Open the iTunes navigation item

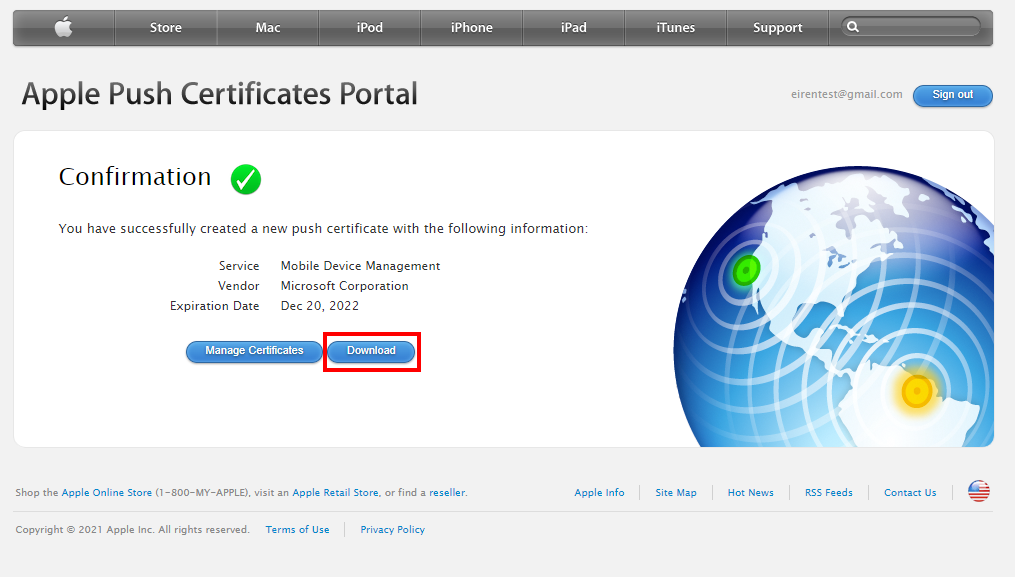coord(676,28)
